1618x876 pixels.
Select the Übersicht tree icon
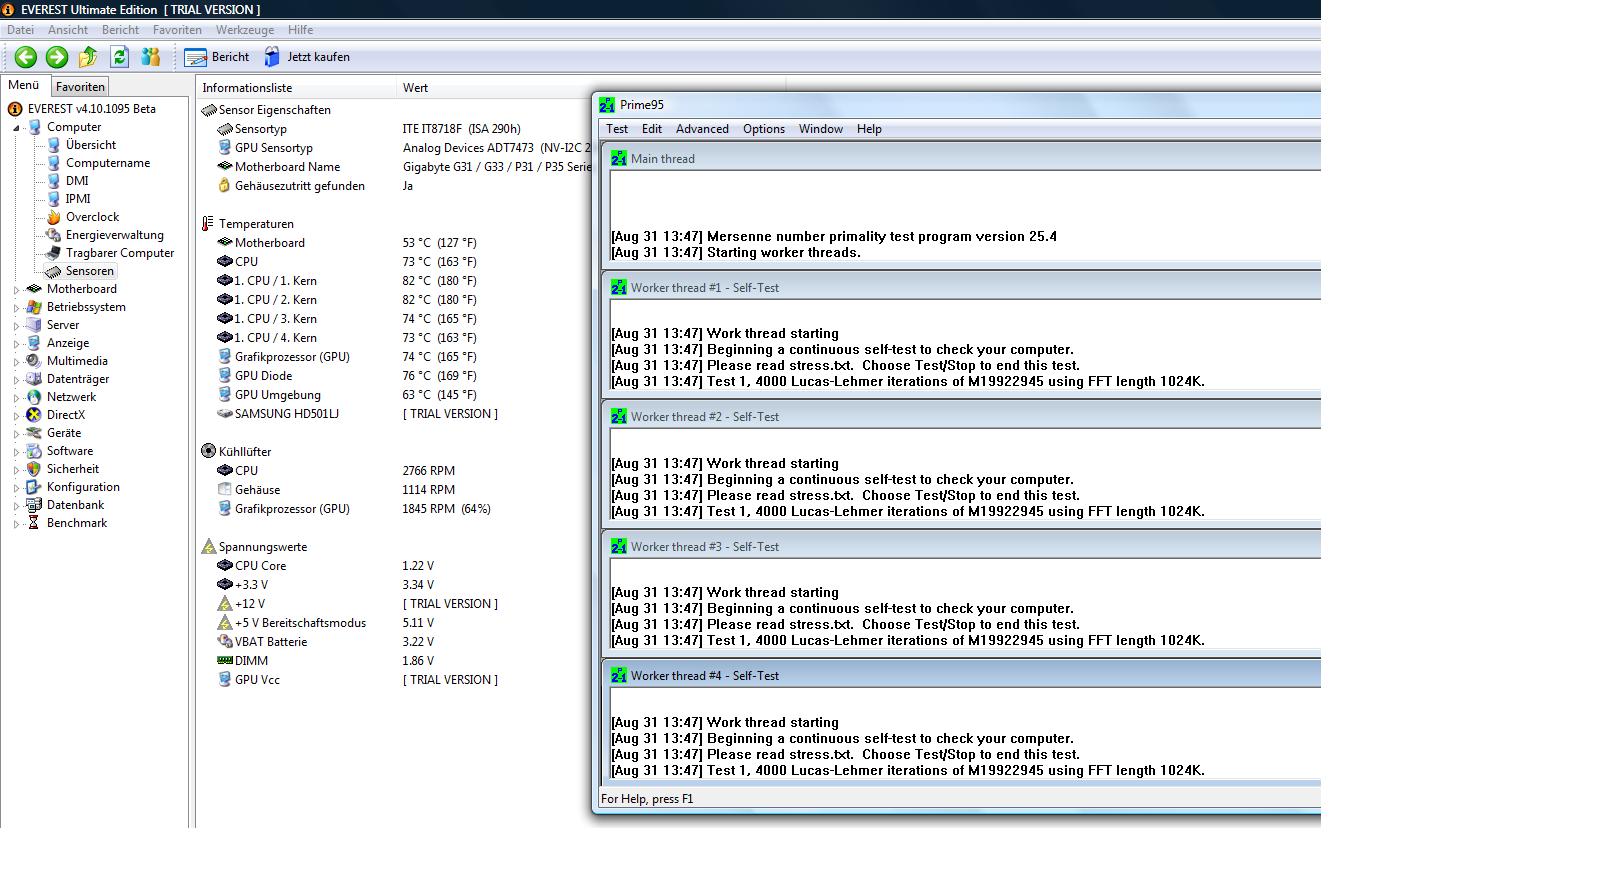coord(54,145)
